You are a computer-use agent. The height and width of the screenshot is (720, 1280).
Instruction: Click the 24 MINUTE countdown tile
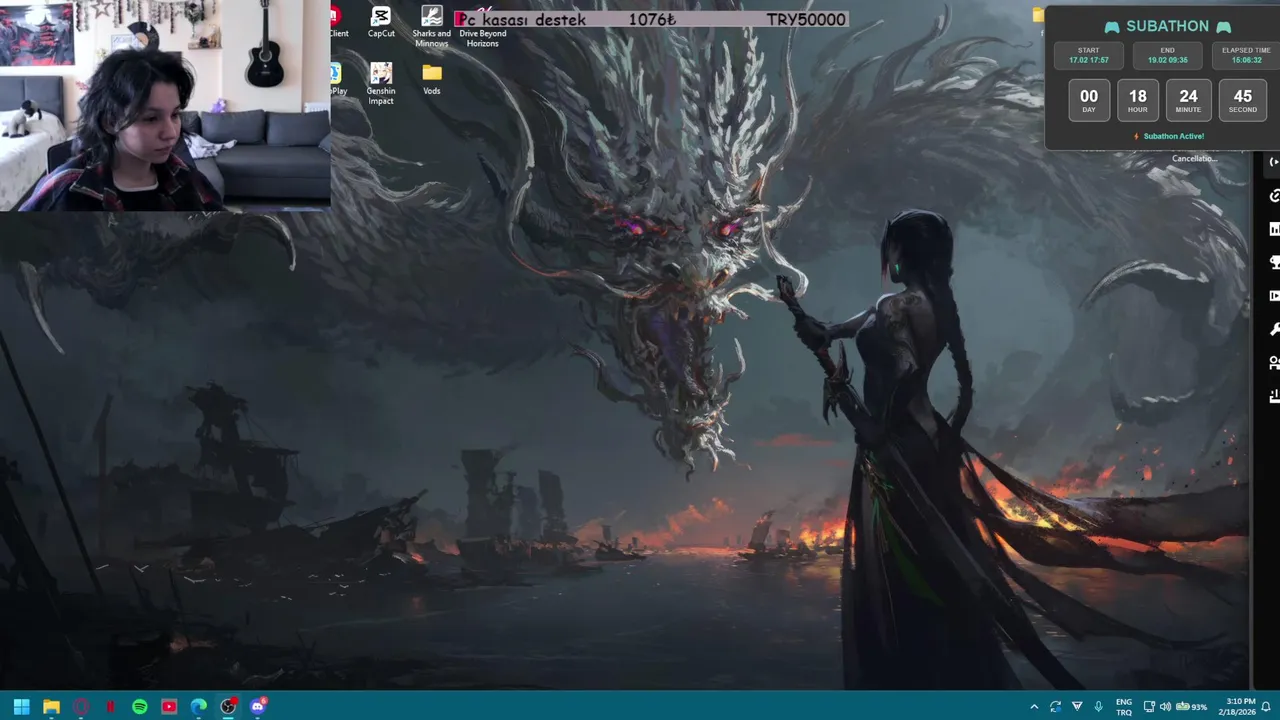point(1188,100)
